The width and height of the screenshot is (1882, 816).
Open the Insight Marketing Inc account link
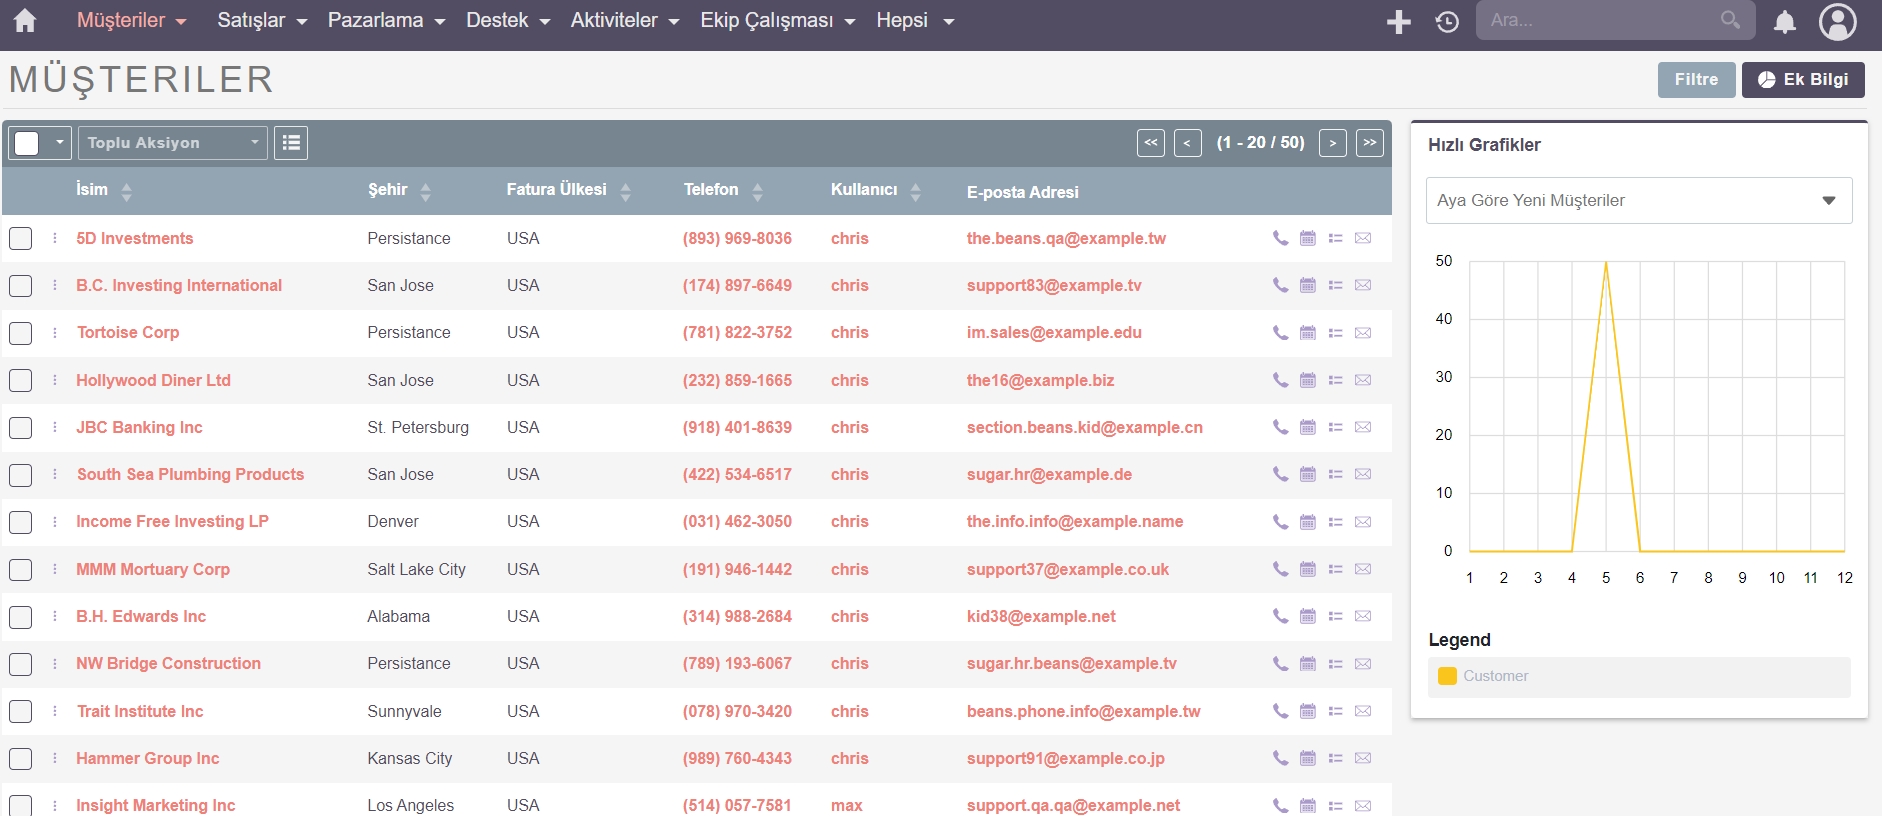156,805
